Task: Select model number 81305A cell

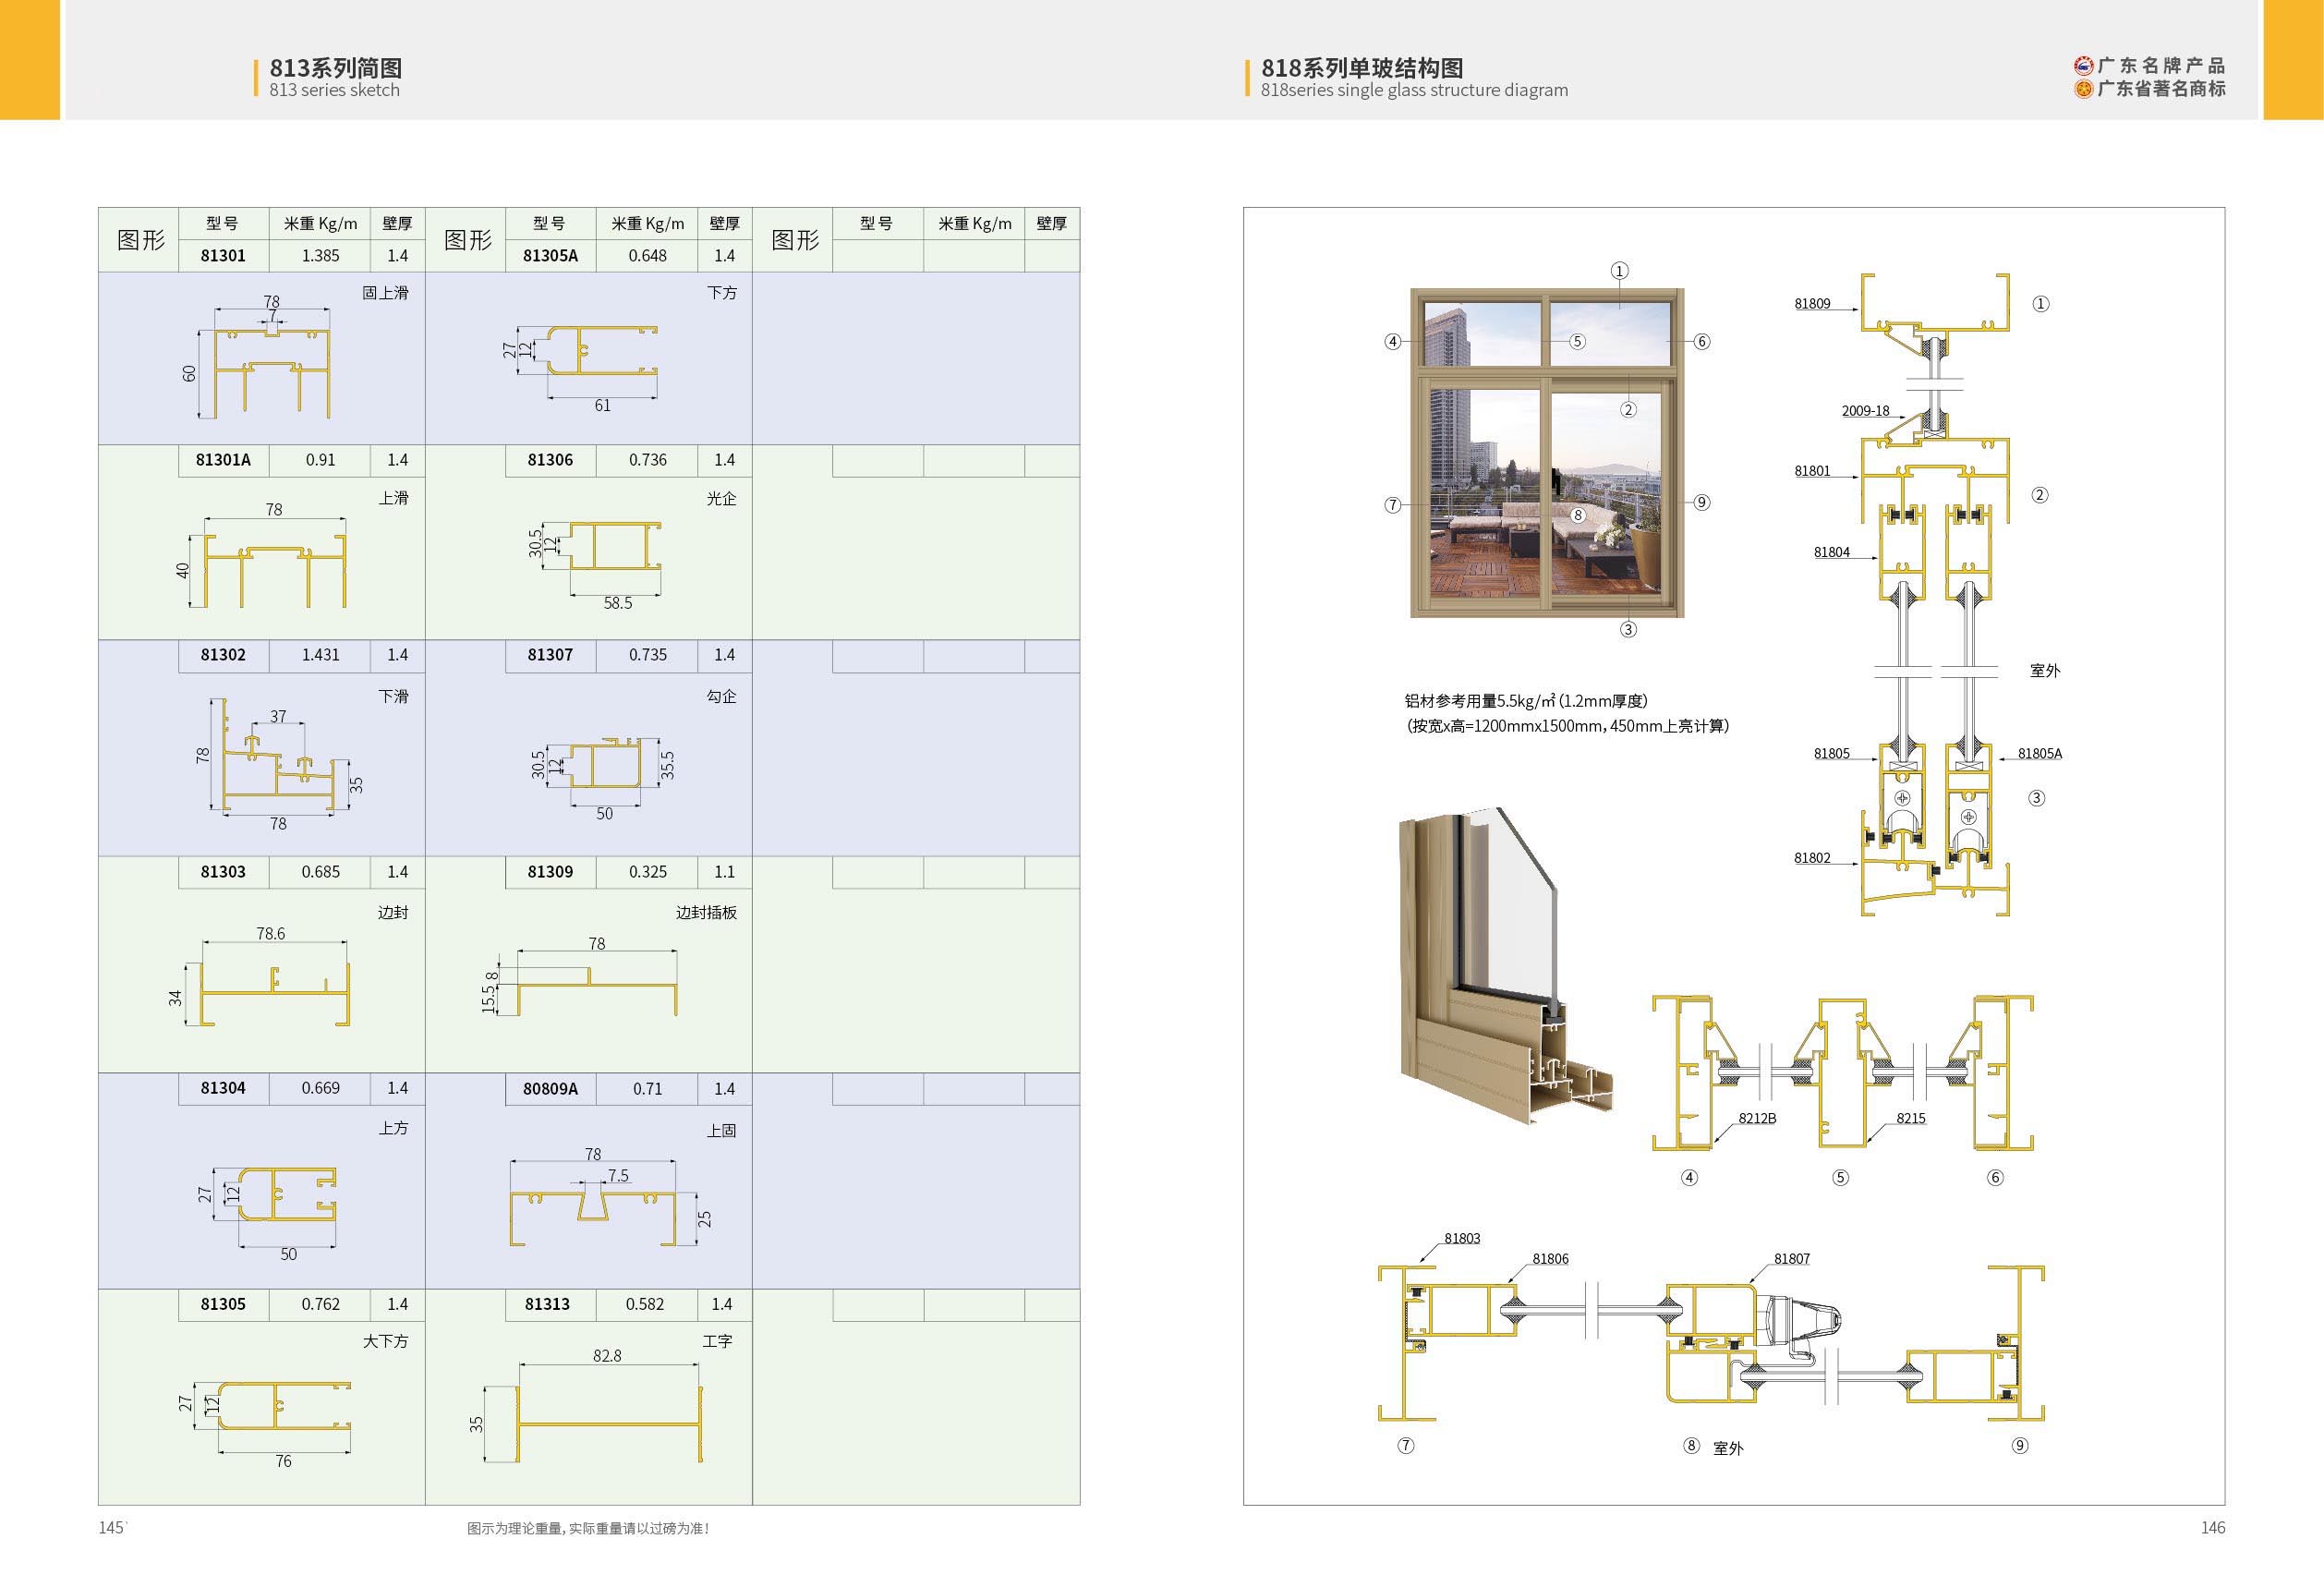Action: point(550,256)
